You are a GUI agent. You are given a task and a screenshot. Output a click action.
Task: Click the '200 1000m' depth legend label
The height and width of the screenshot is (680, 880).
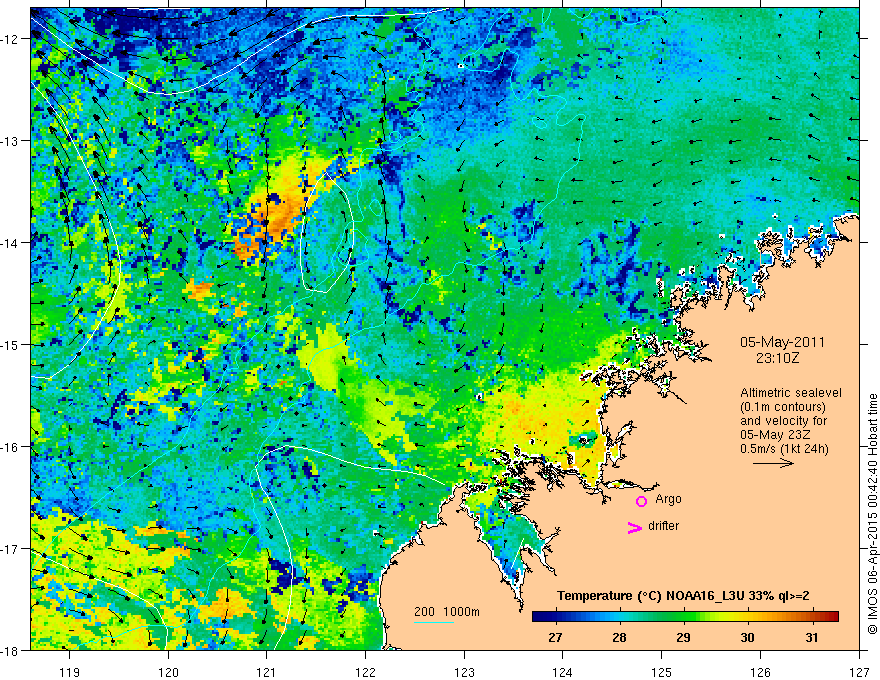pos(447,612)
